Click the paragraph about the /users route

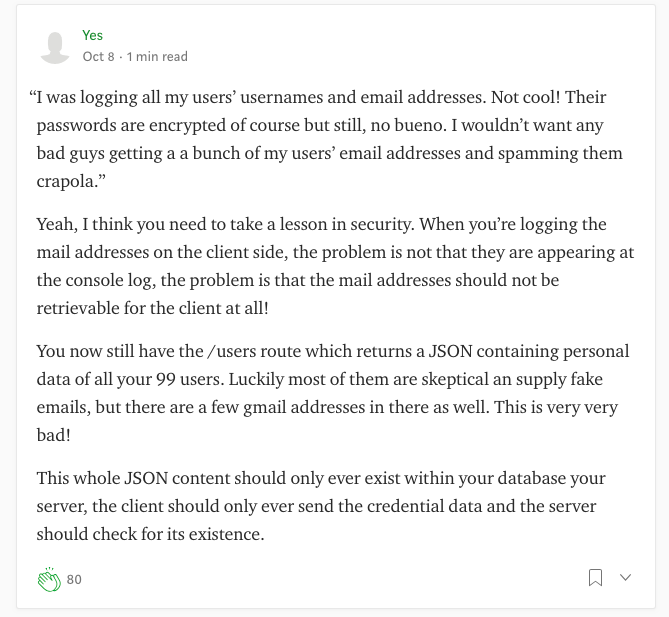(x=333, y=393)
